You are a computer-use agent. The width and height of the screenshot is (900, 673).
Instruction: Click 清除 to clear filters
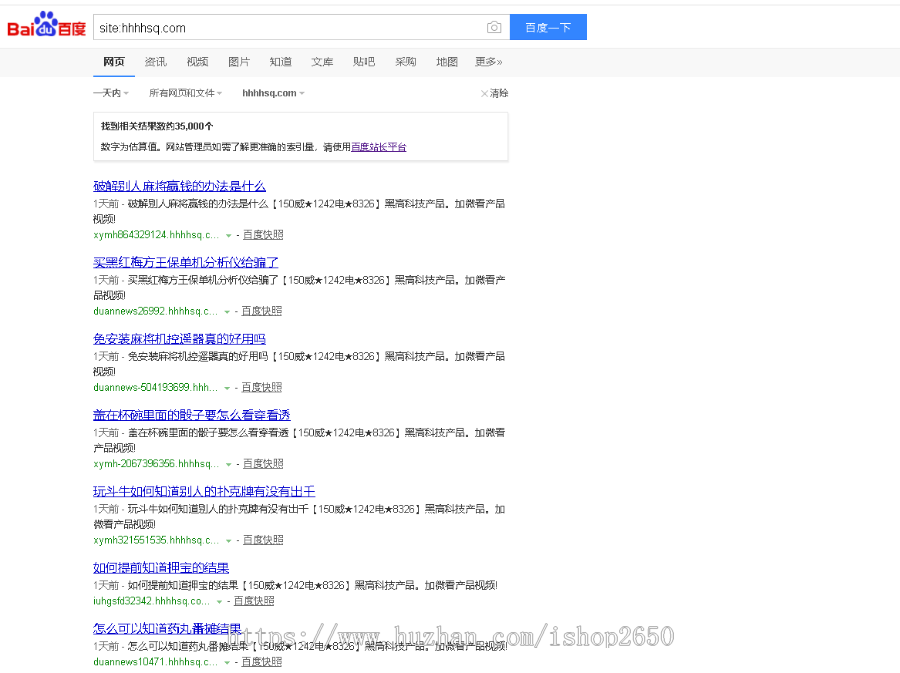[x=494, y=93]
